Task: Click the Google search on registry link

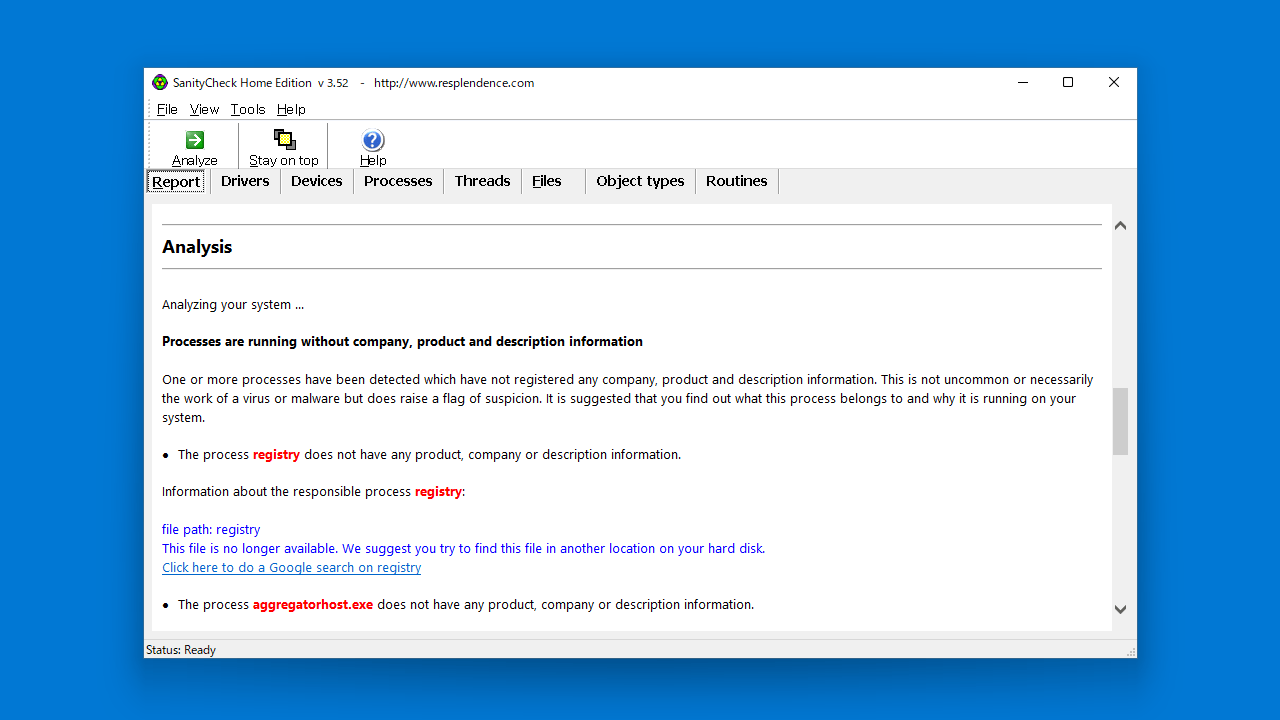Action: pos(292,567)
